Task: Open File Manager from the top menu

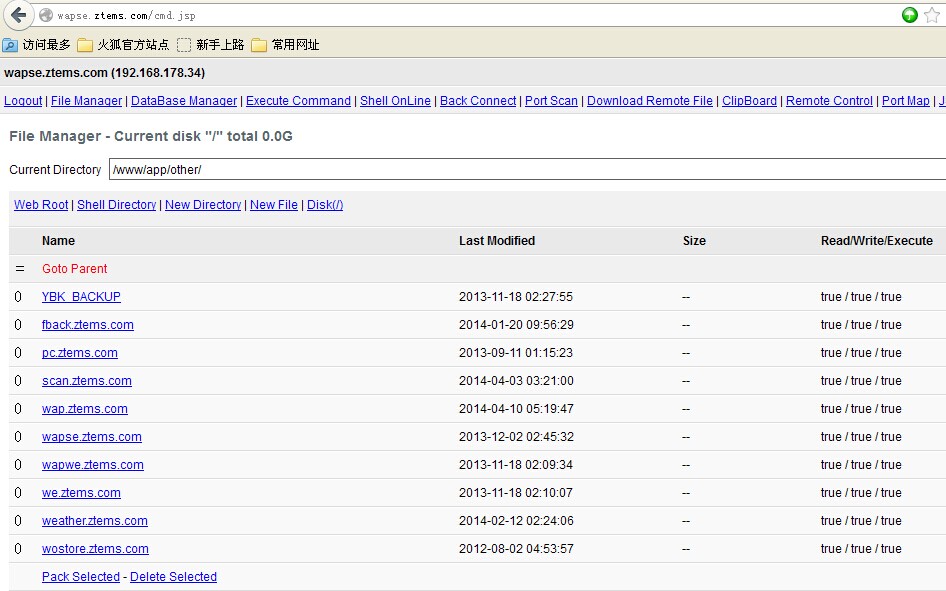Action: click(86, 101)
